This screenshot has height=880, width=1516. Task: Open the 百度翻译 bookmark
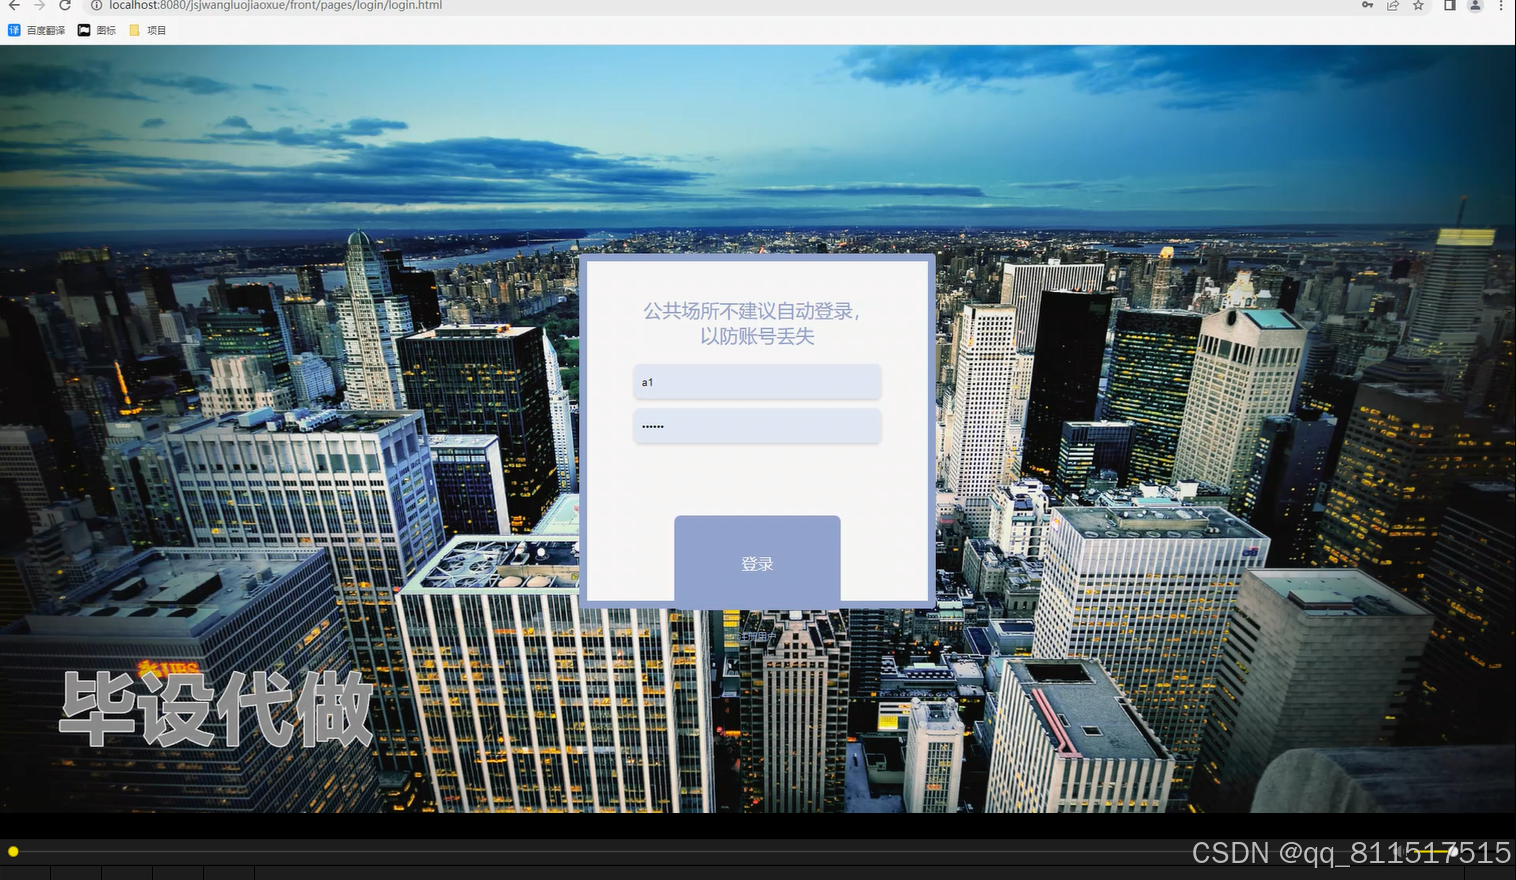(x=37, y=30)
